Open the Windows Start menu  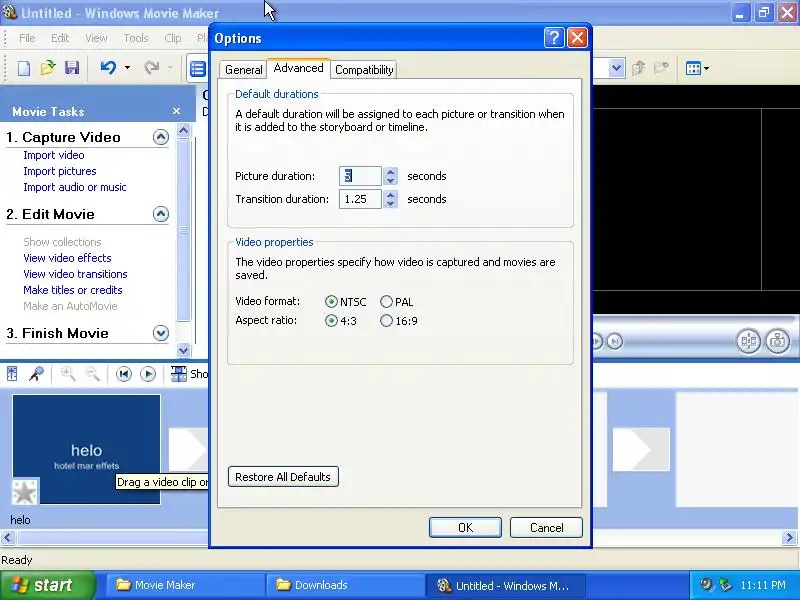coord(47,585)
